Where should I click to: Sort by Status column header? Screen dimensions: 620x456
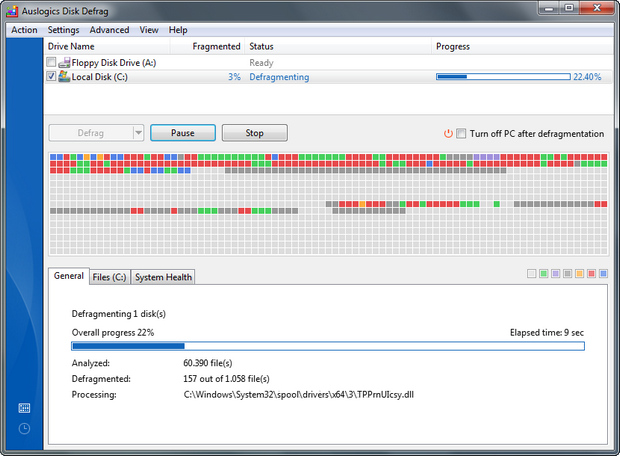[x=338, y=47]
